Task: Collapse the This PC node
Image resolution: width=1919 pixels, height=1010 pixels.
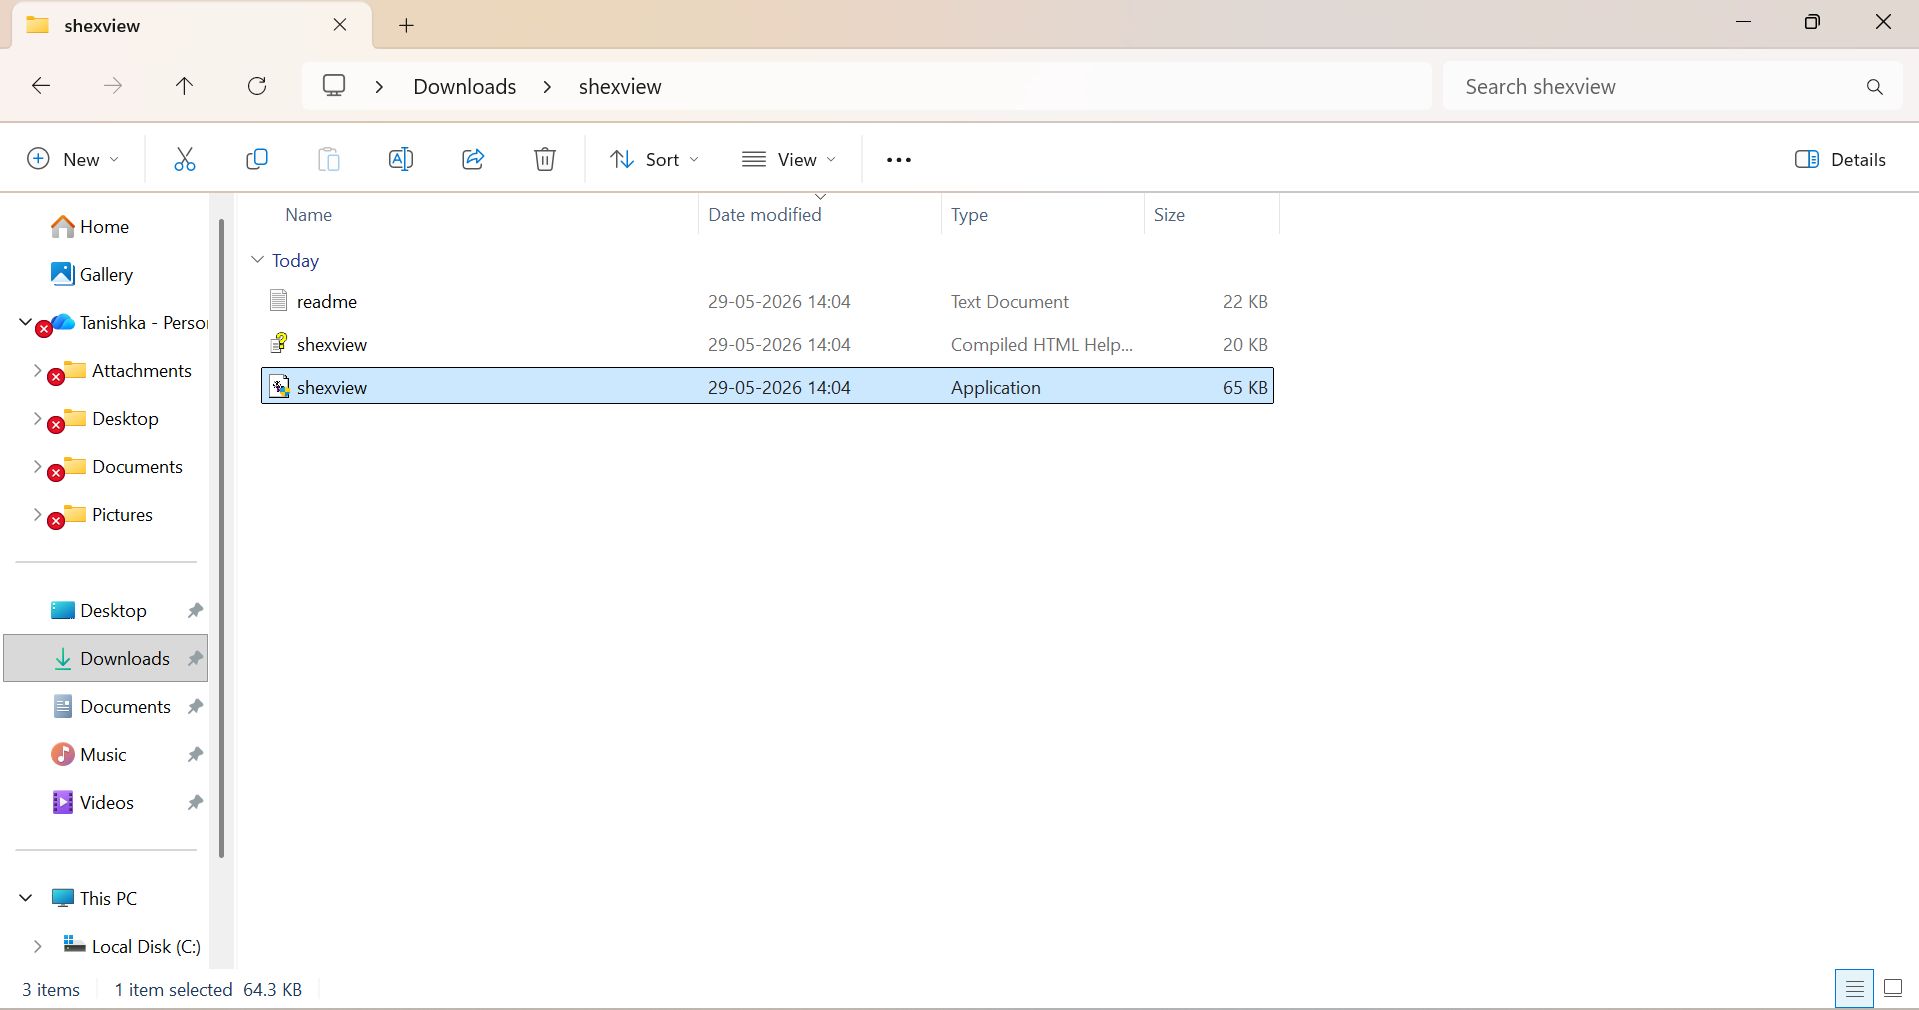Action: tap(25, 898)
